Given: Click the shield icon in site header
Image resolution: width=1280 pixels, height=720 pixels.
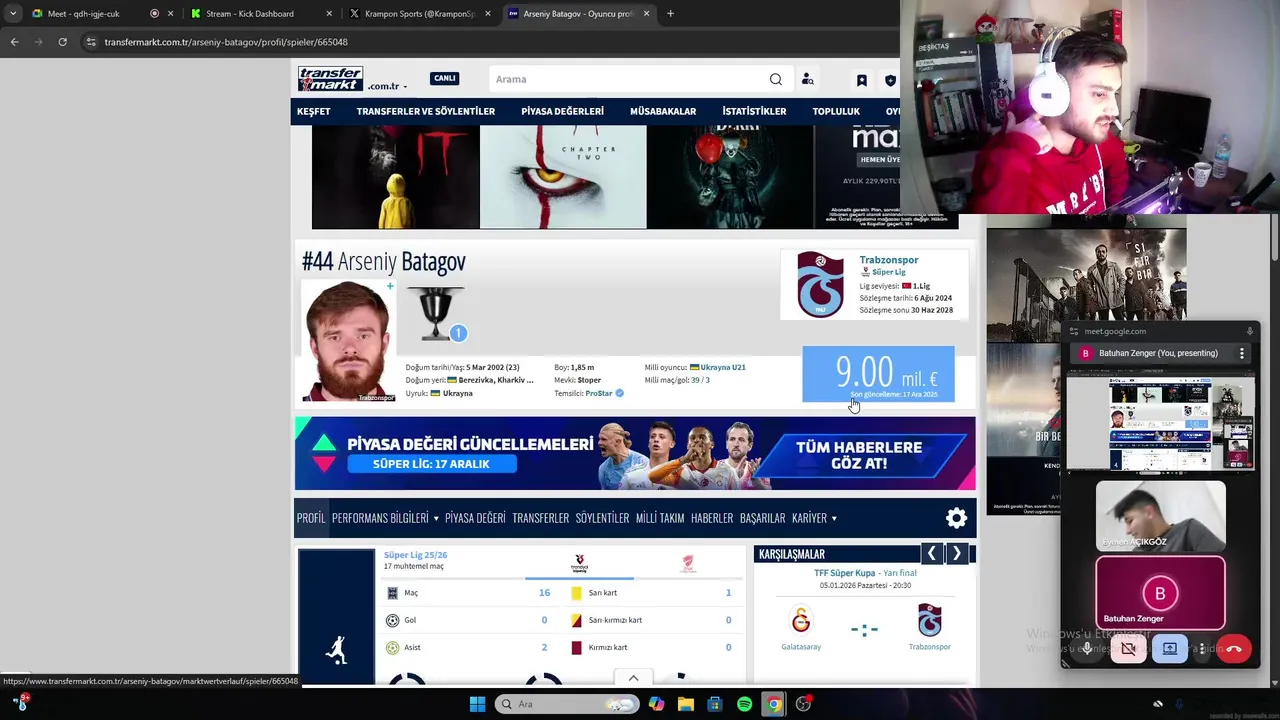Looking at the screenshot, I should point(890,80).
